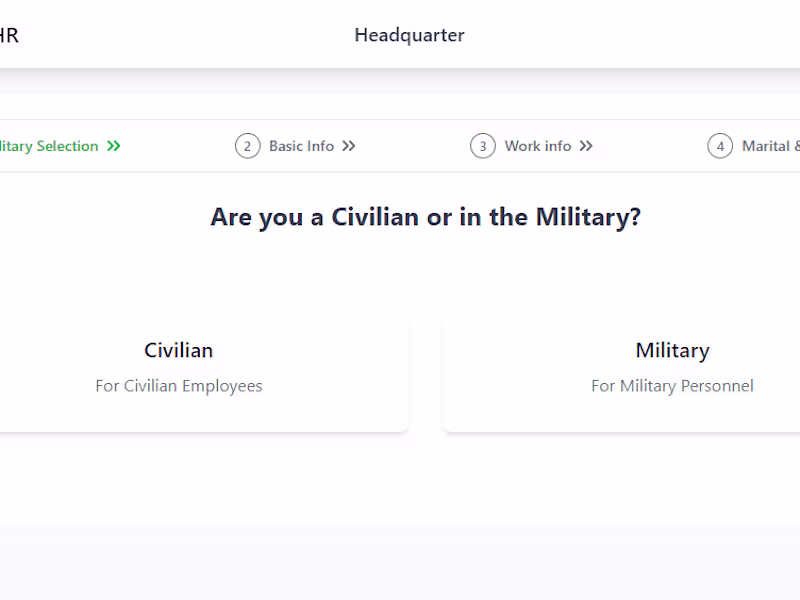Click the double-chevron next to Work info
Image resolution: width=800 pixels, height=600 pixels.
pos(586,146)
